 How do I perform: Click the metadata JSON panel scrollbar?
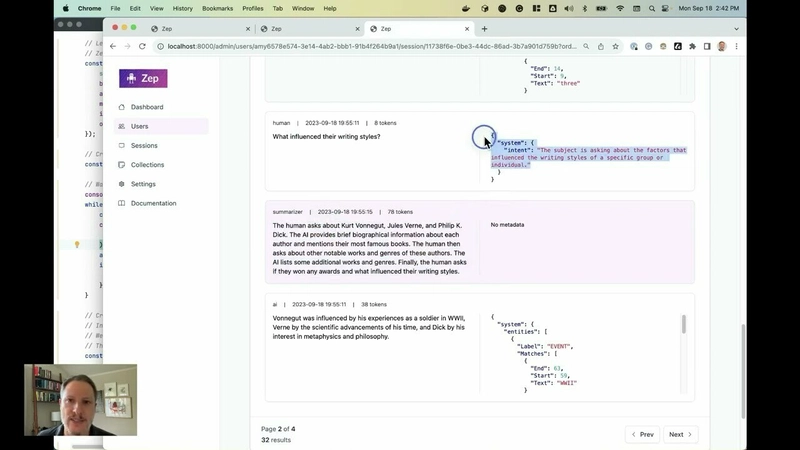pyautogui.click(x=684, y=325)
